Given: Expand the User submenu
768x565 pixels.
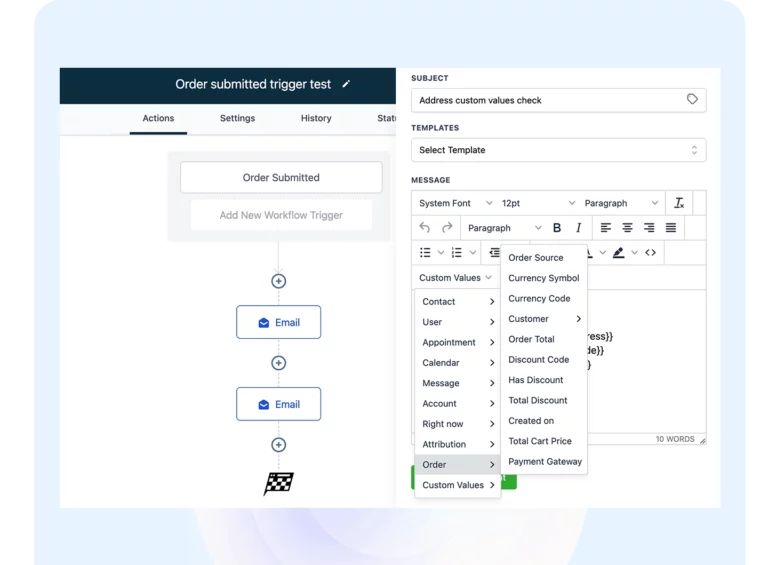Looking at the screenshot, I should 457,322.
